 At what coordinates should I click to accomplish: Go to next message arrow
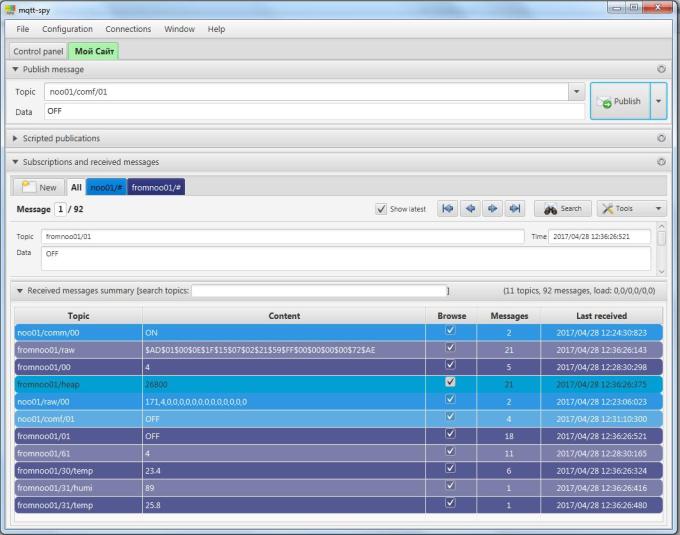(492, 209)
